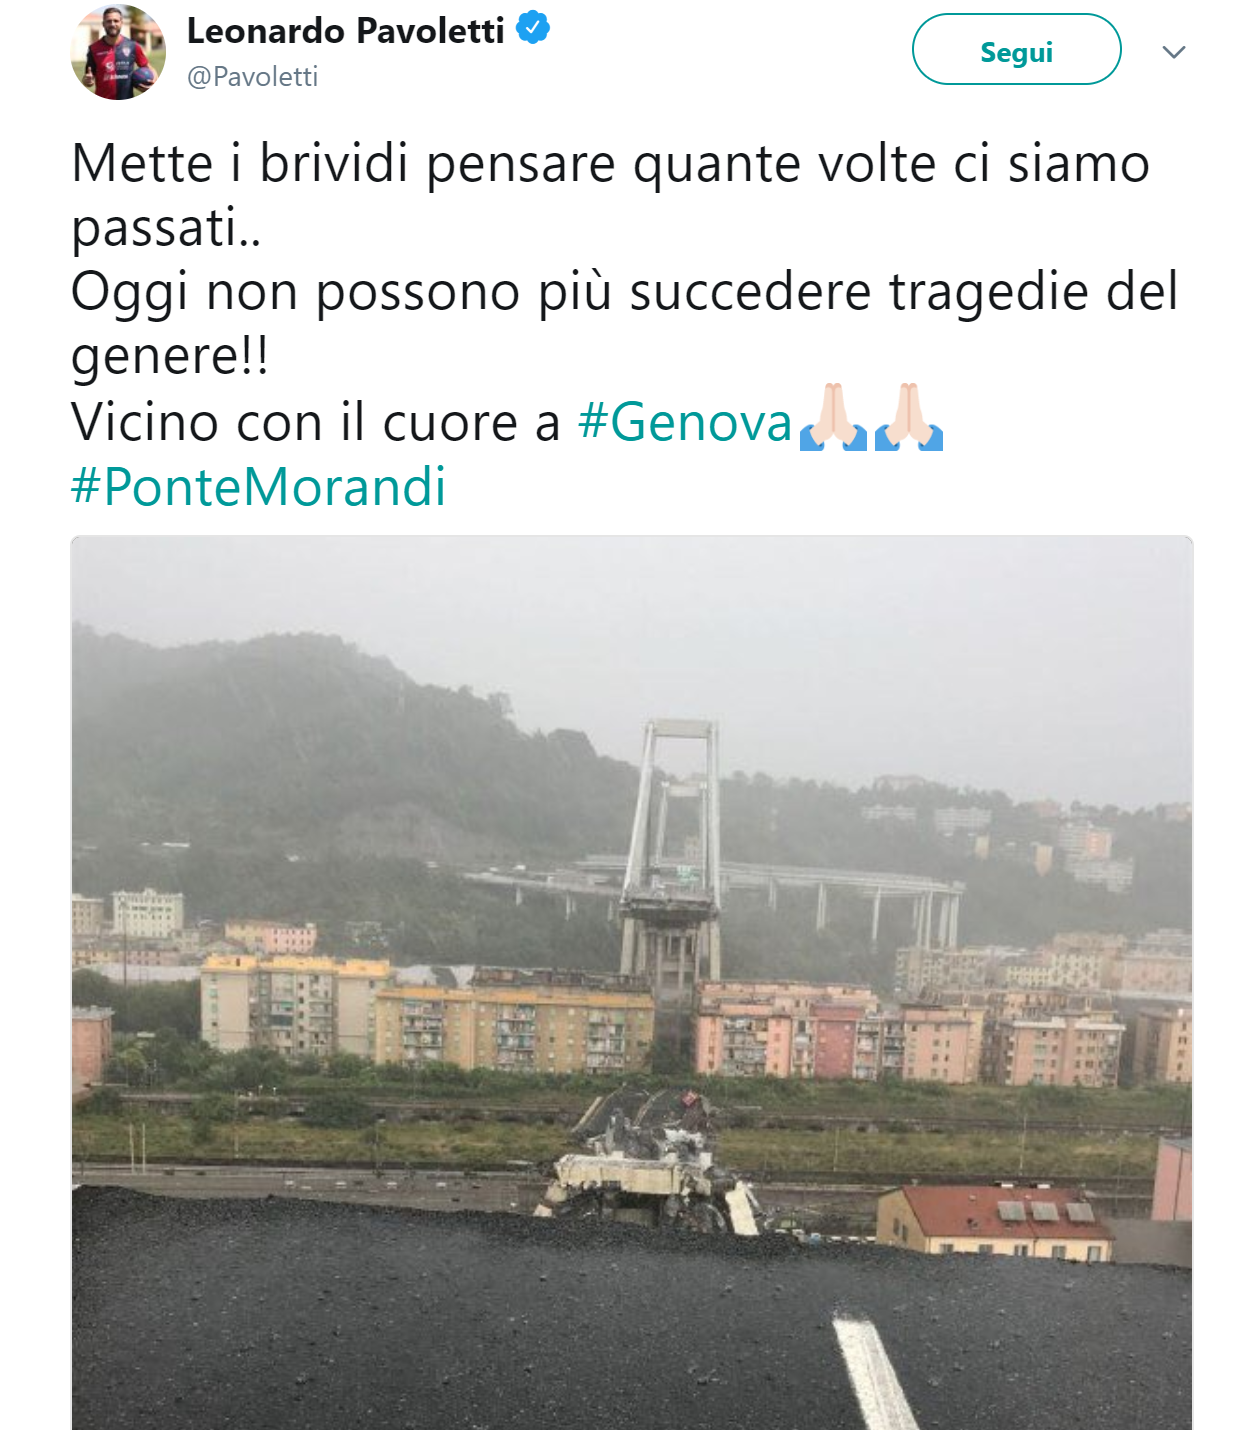Click the word 'passati..' in the tweet

[x=167, y=228]
